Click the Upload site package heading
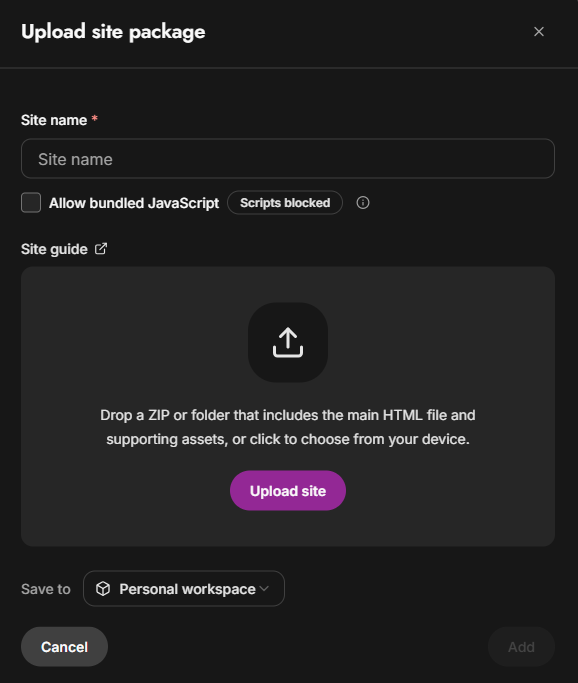The image size is (578, 683). 113,32
